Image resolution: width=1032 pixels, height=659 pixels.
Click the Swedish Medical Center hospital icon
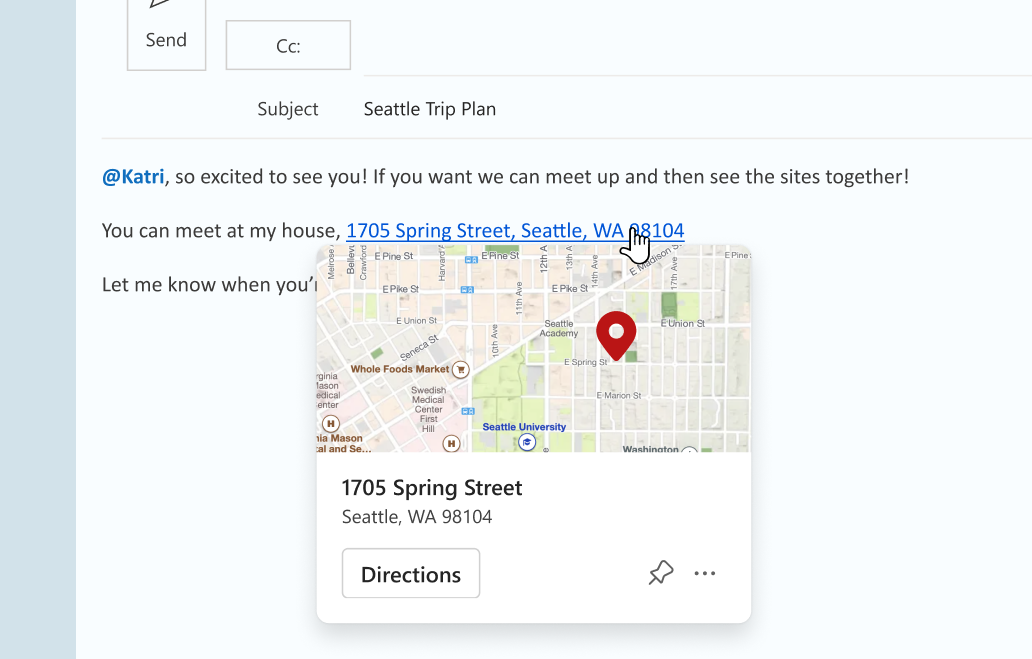click(x=451, y=444)
